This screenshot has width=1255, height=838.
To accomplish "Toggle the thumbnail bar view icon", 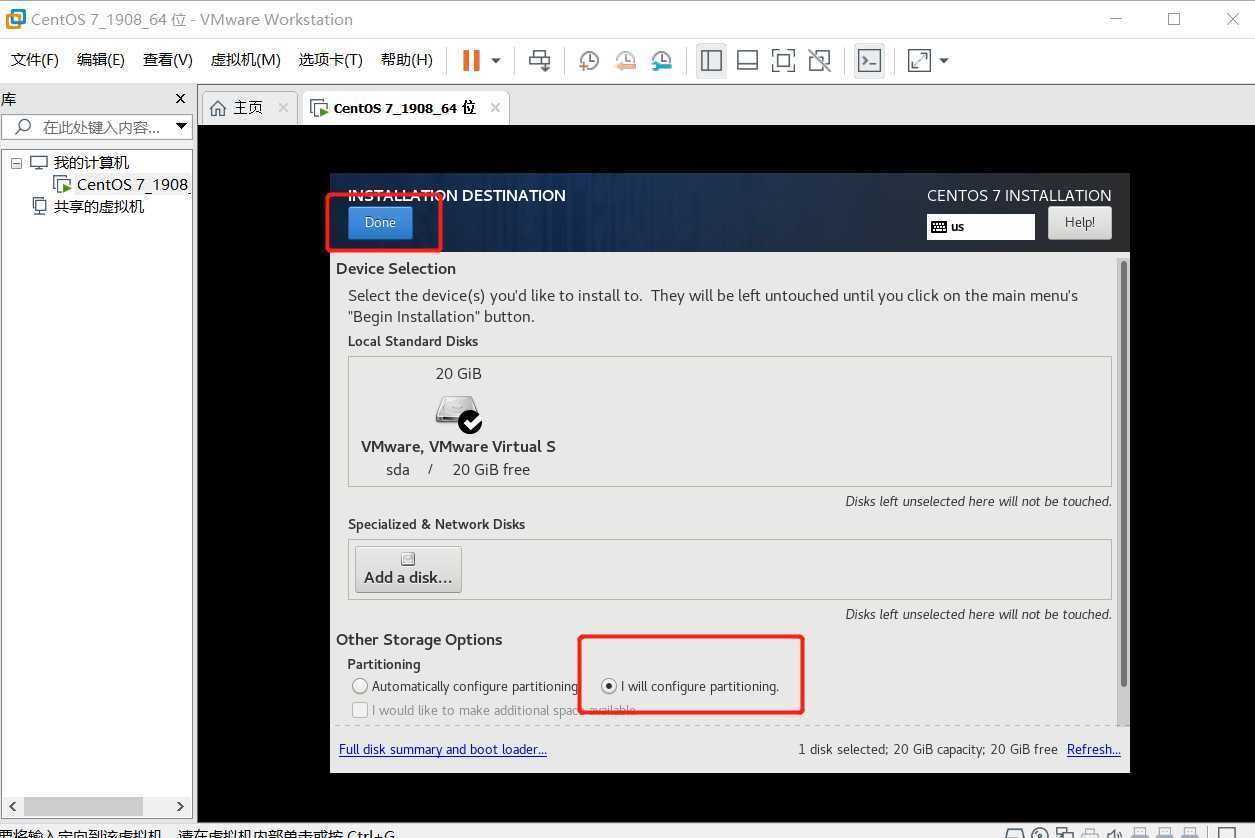I will 747,60.
